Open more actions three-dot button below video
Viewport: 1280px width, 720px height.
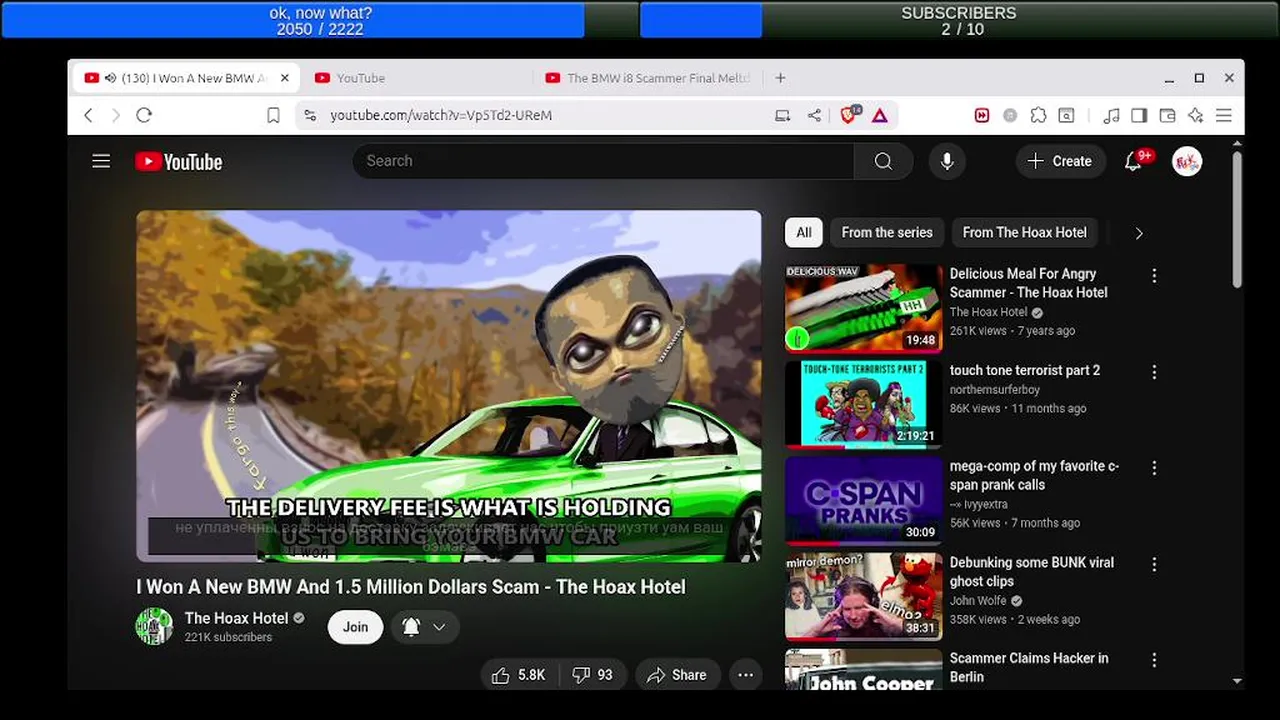coord(745,675)
